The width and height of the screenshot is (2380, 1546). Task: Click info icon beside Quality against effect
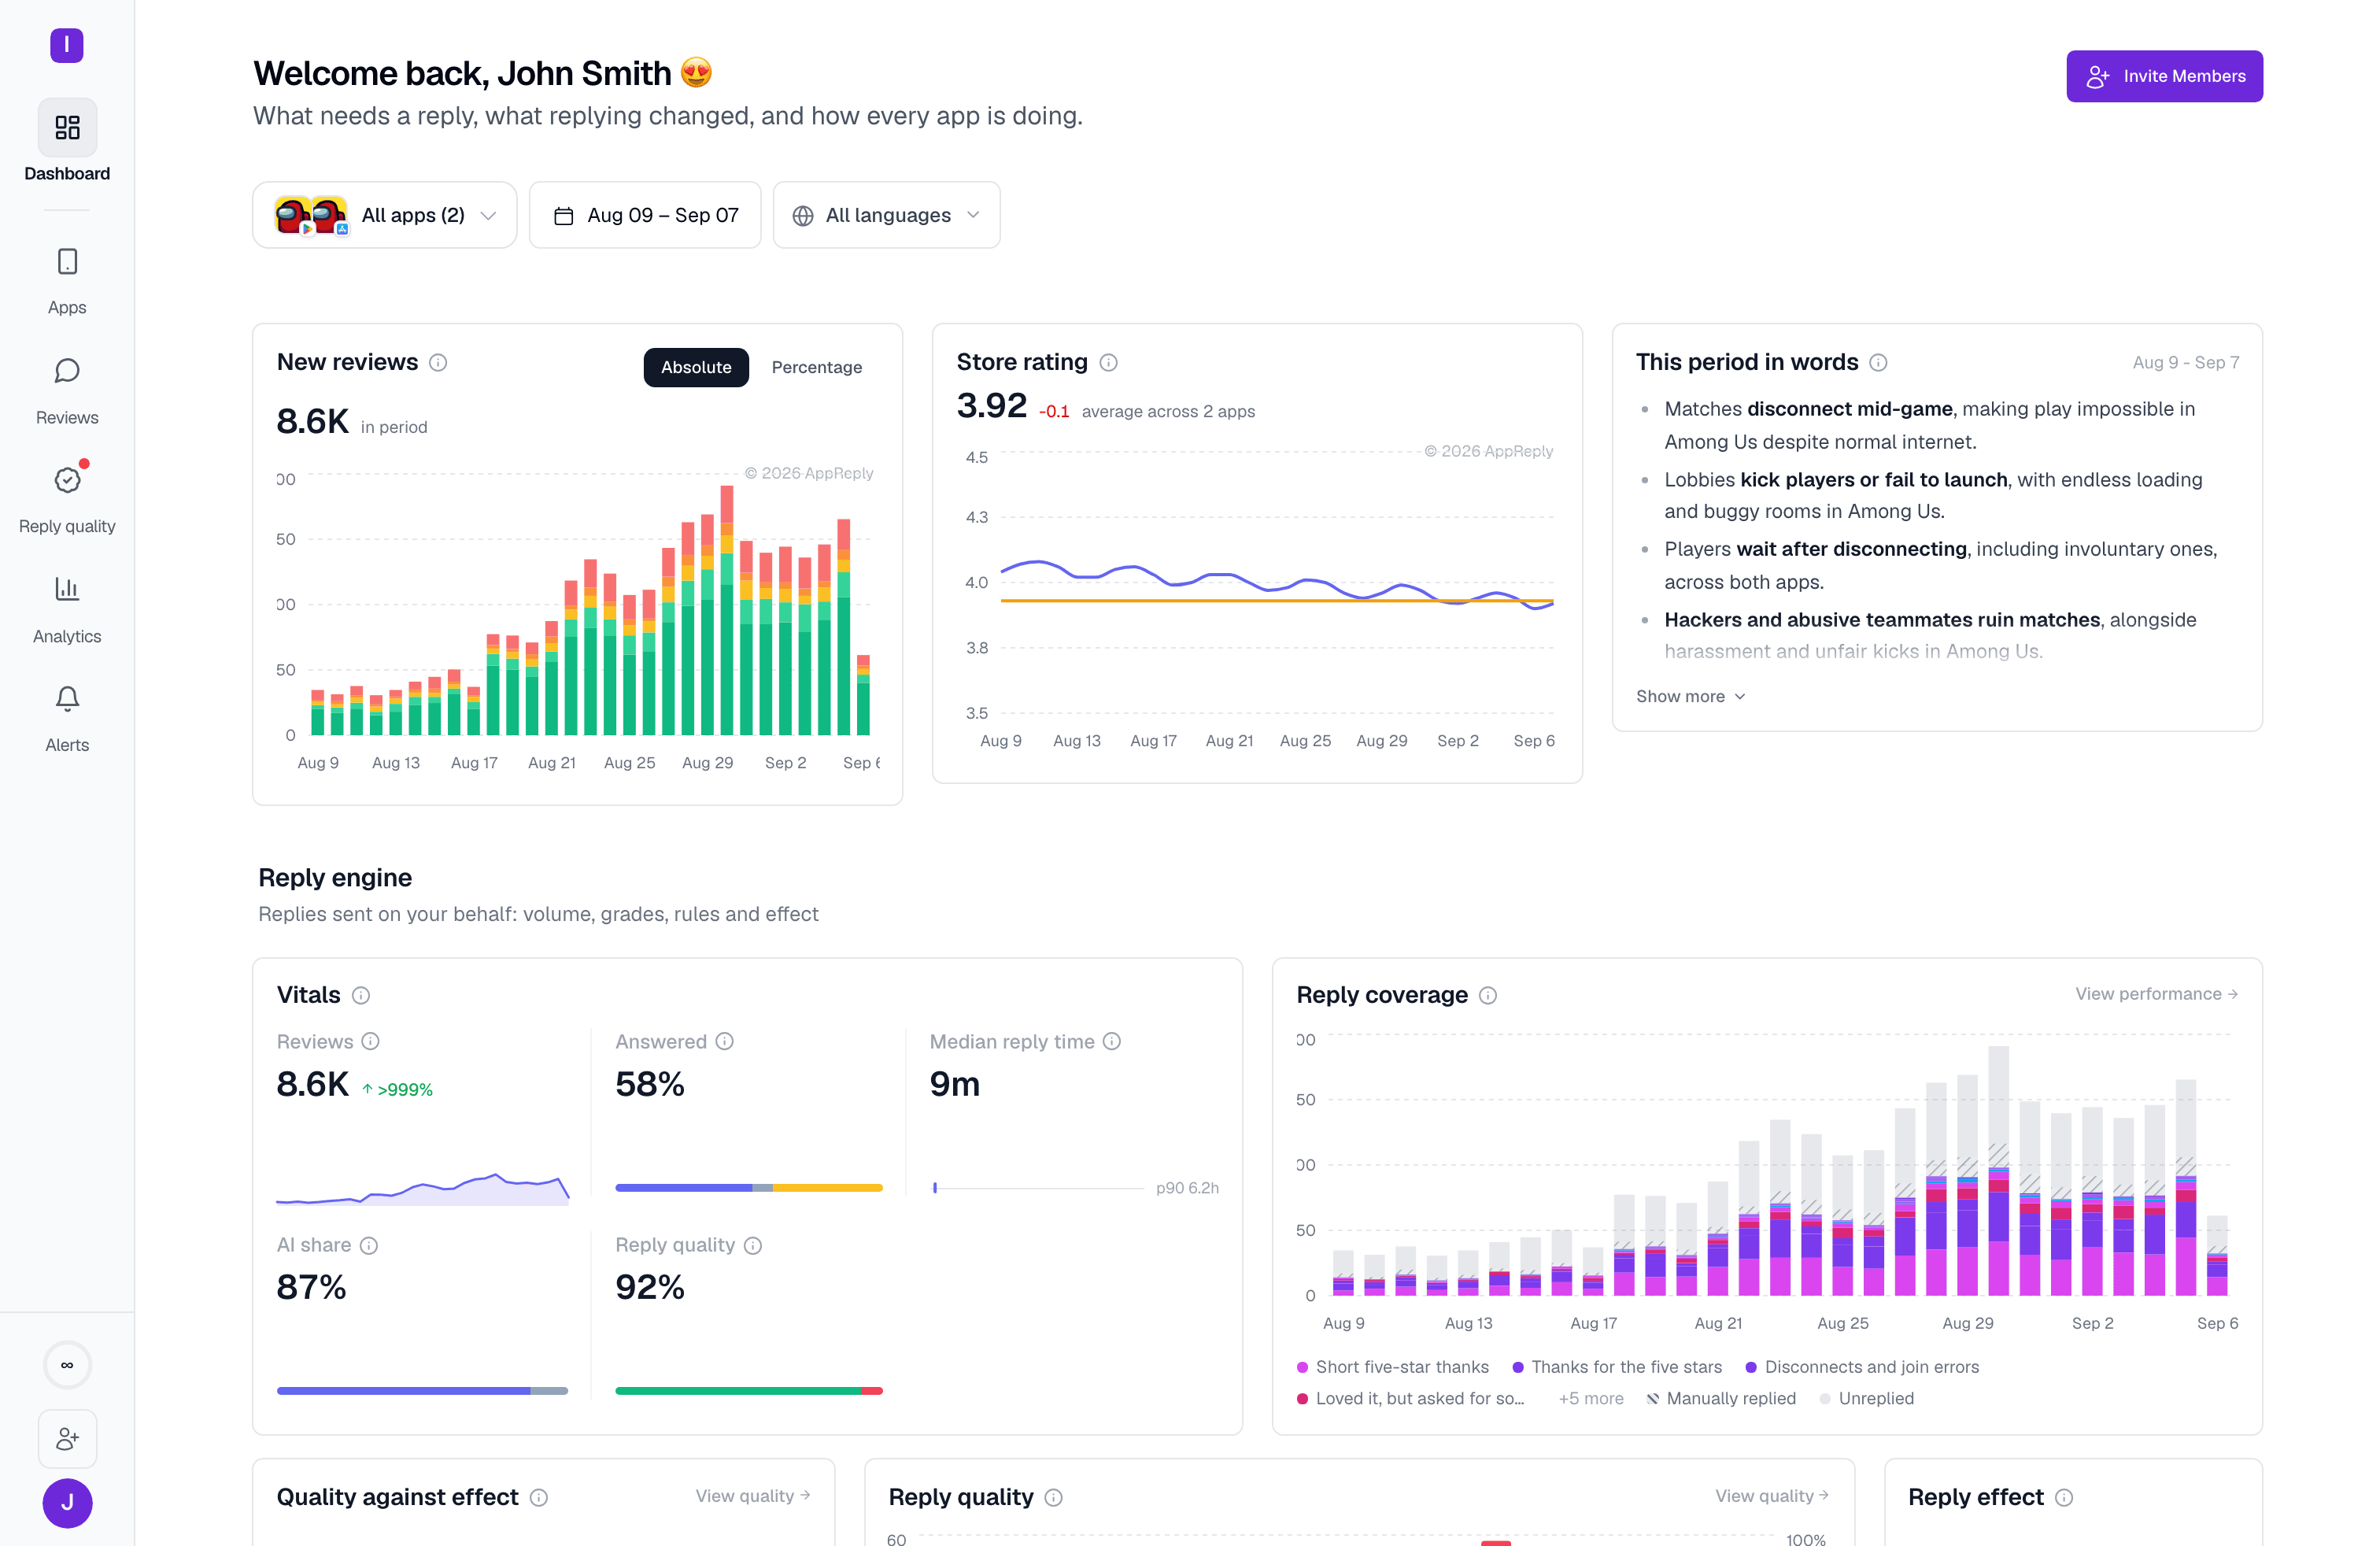(x=539, y=1498)
